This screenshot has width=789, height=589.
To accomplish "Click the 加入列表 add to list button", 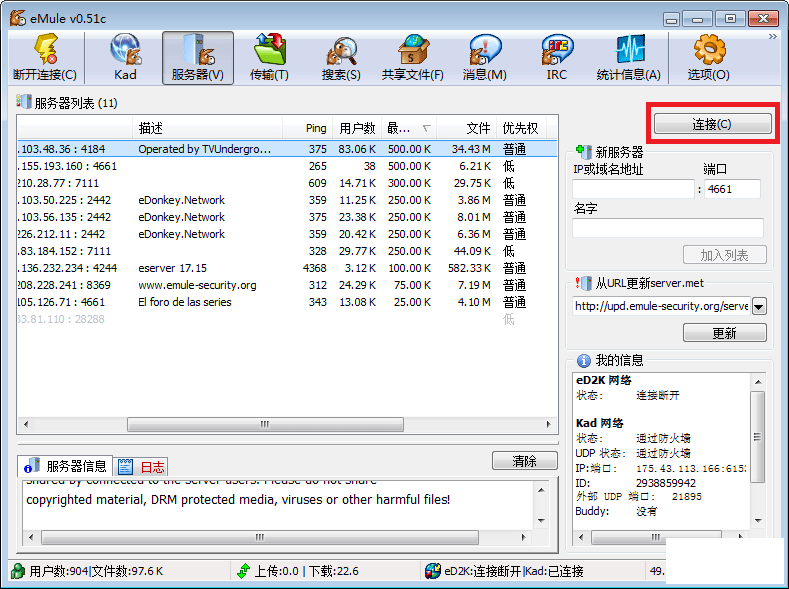I will [725, 255].
